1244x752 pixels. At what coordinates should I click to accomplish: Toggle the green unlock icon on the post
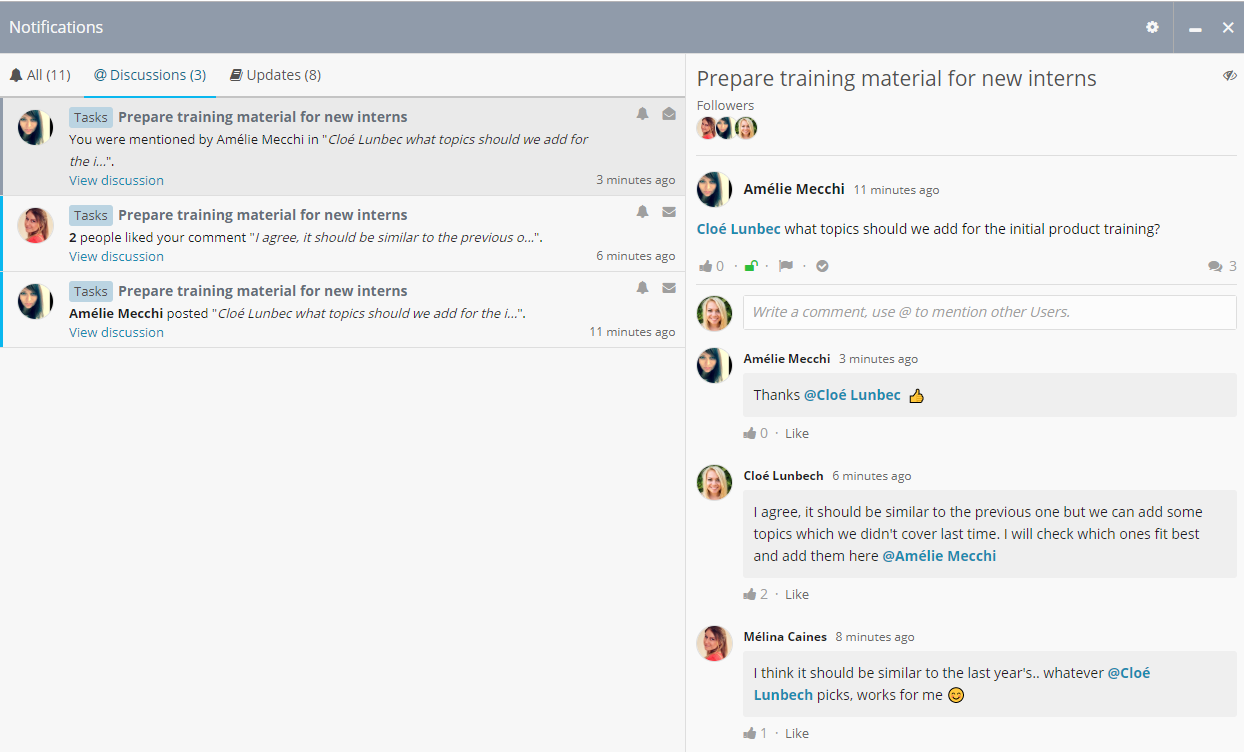(751, 266)
